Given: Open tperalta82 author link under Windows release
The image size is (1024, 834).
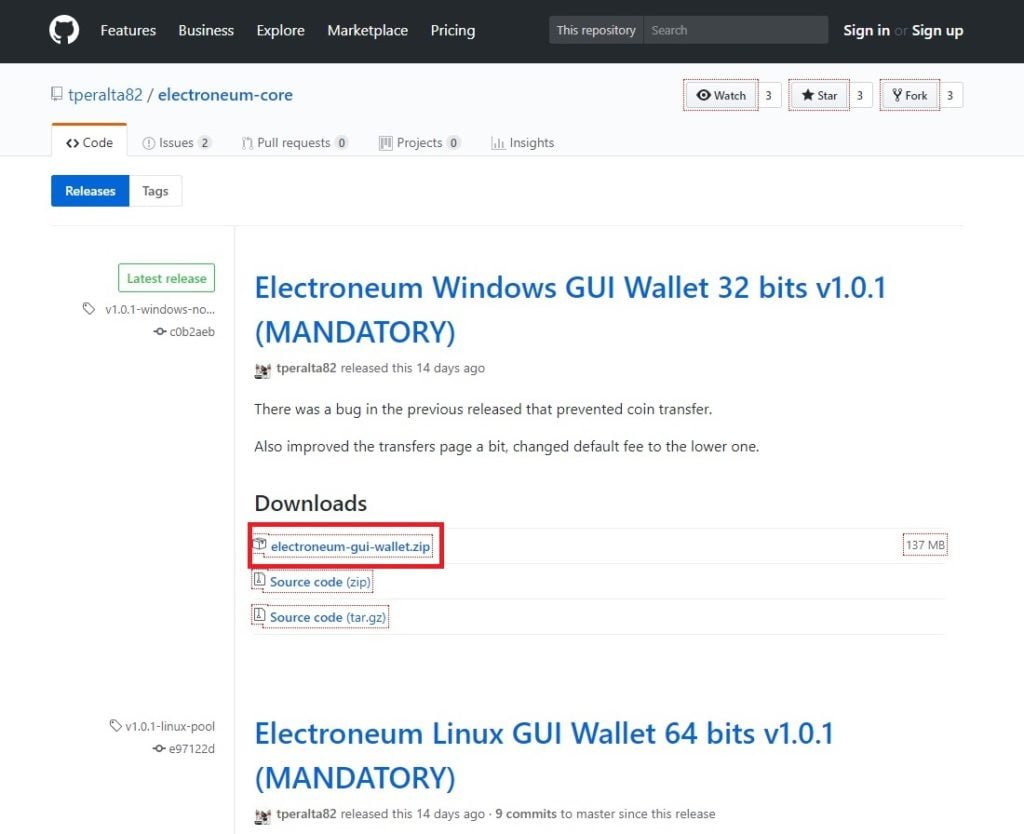Looking at the screenshot, I should click(306, 368).
